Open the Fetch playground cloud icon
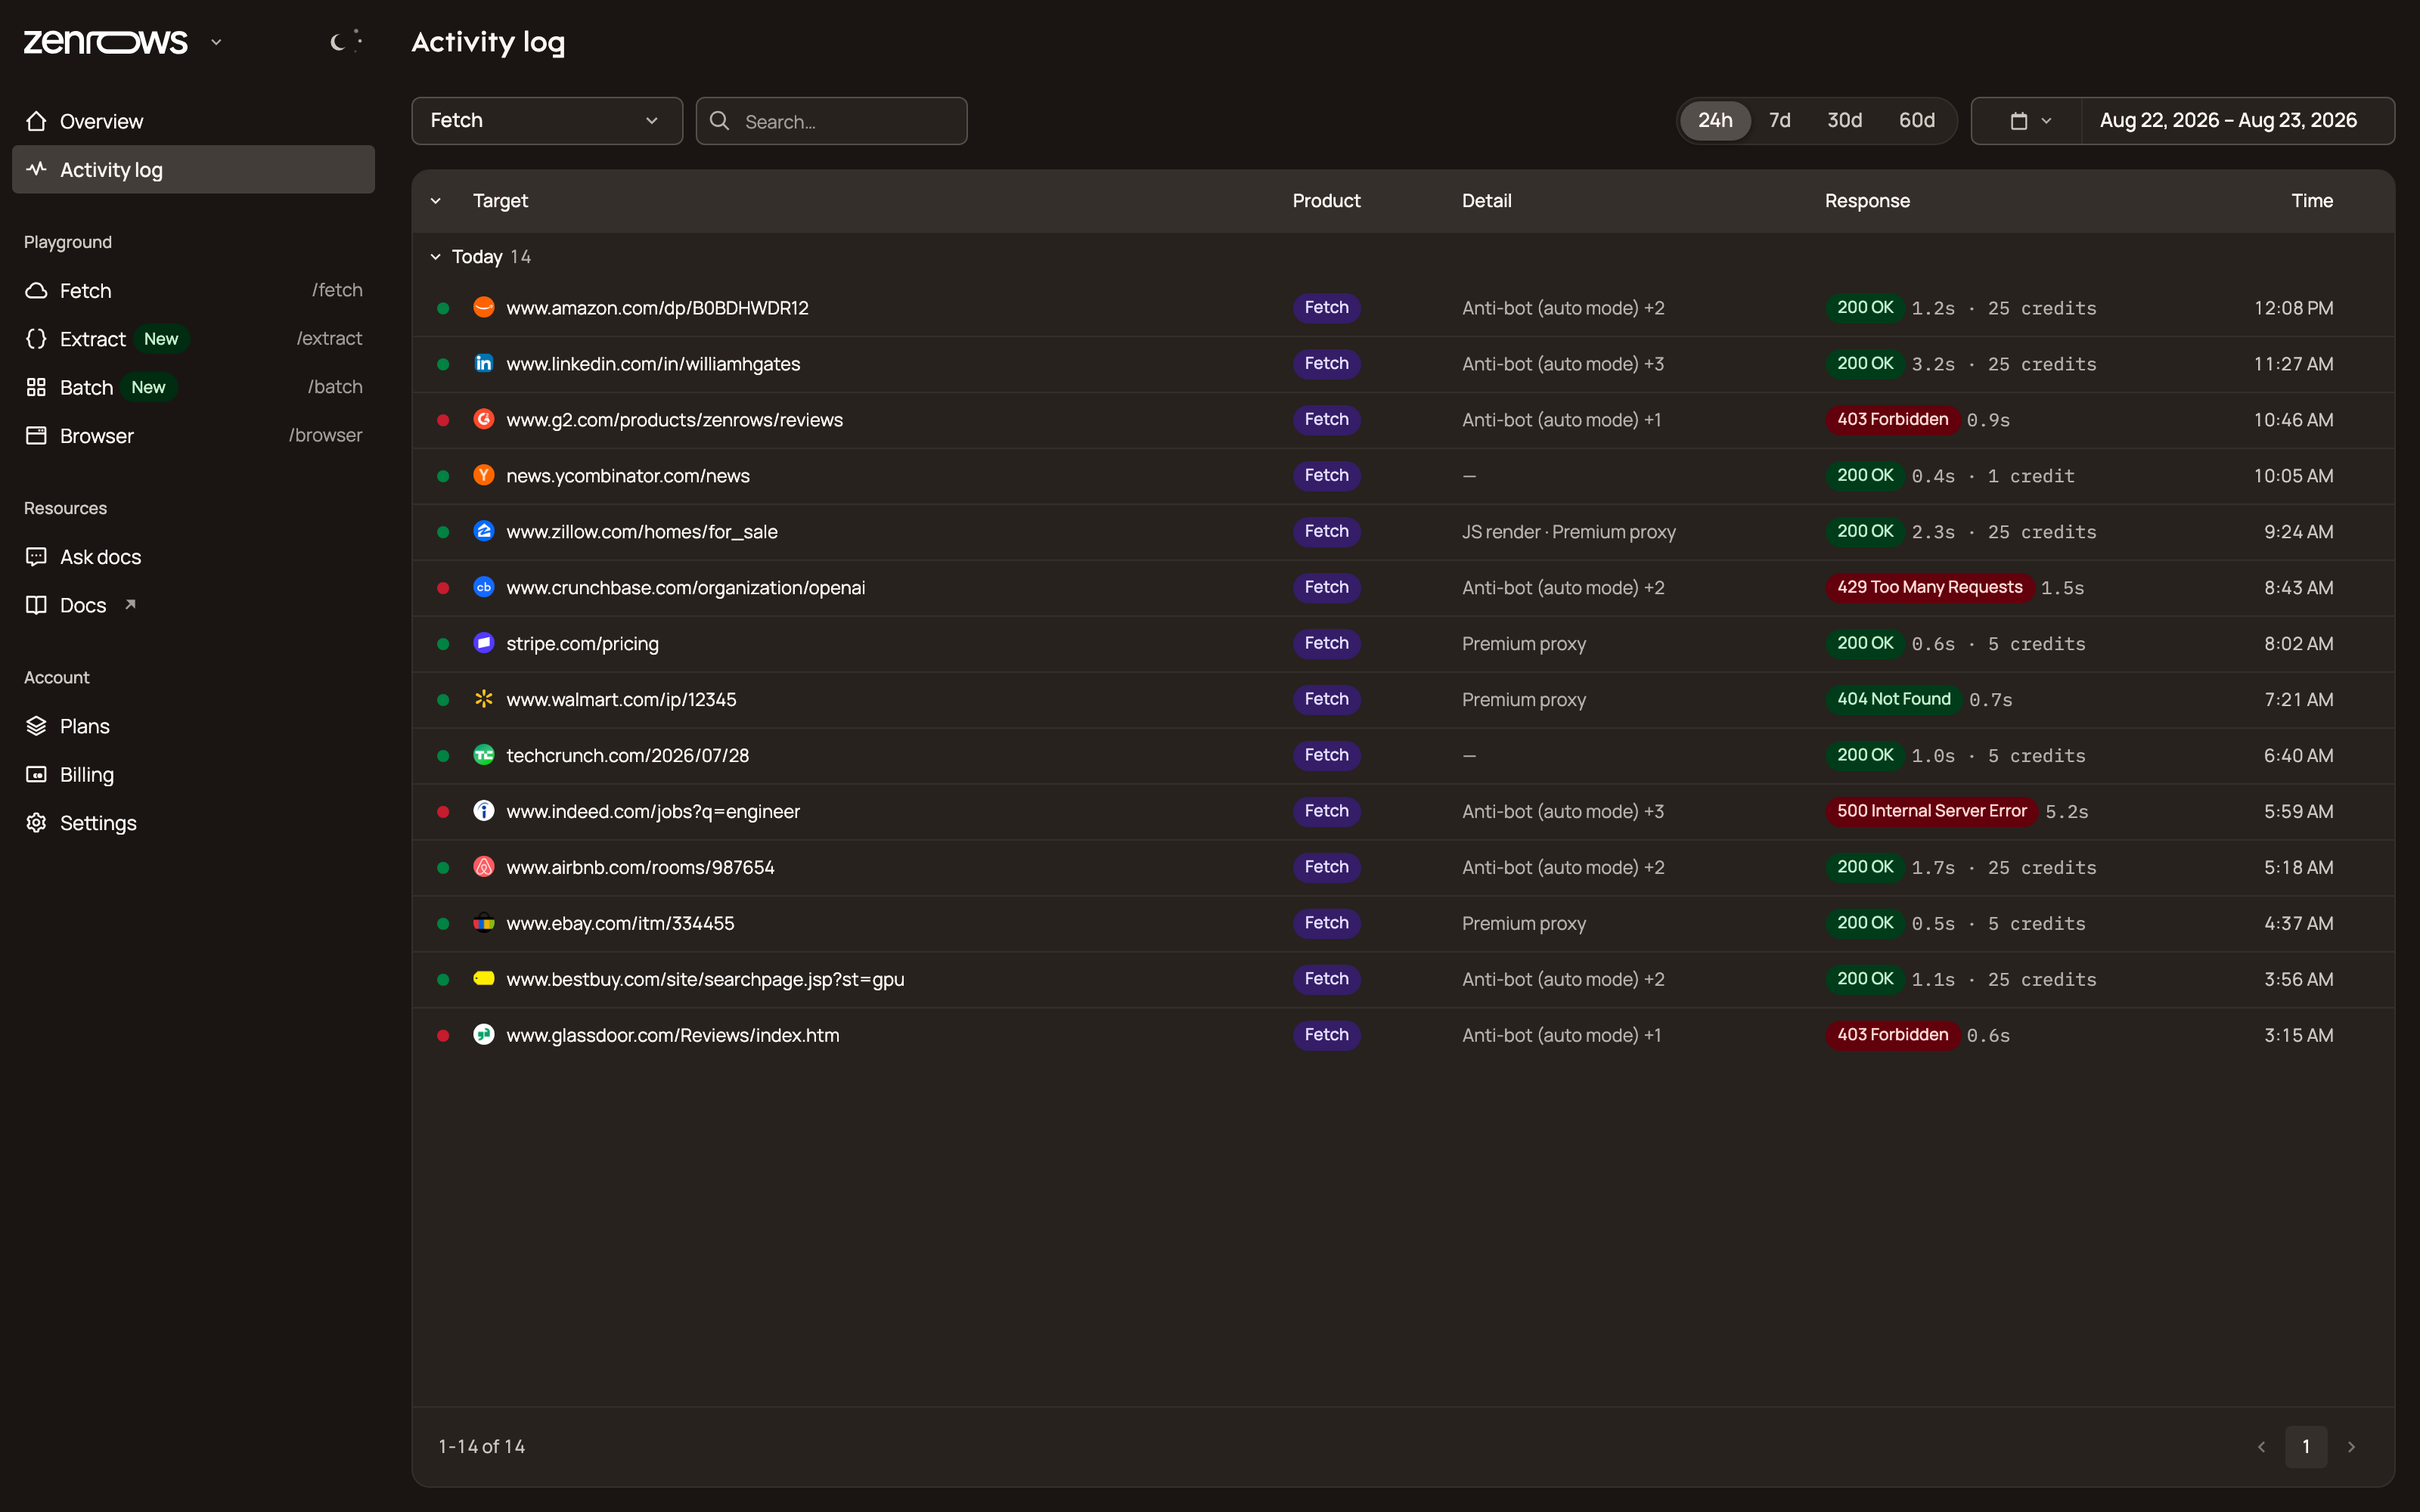This screenshot has height=1512, width=2420. [x=37, y=290]
